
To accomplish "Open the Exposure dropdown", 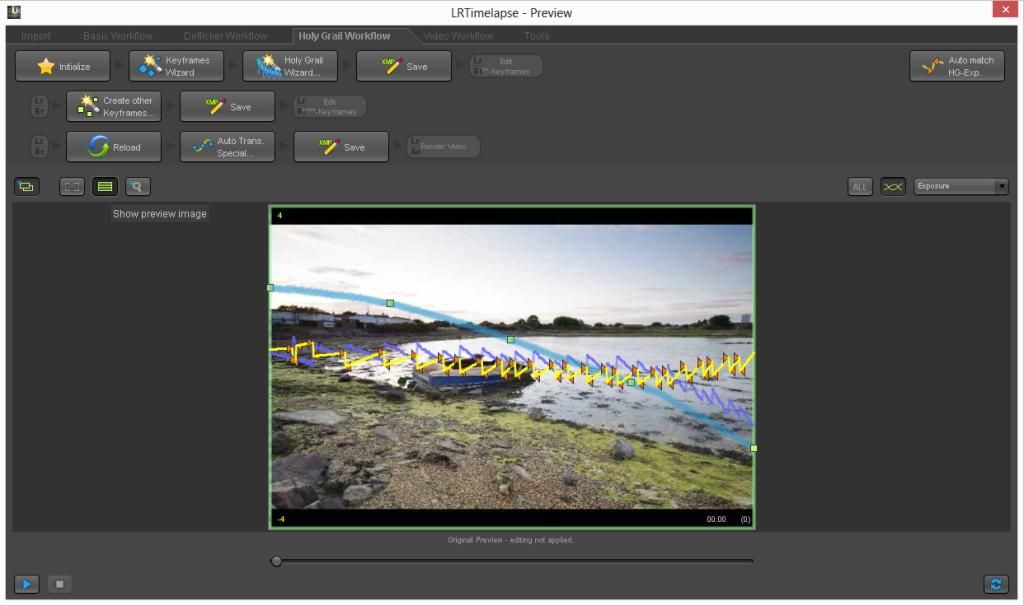I will coord(961,186).
